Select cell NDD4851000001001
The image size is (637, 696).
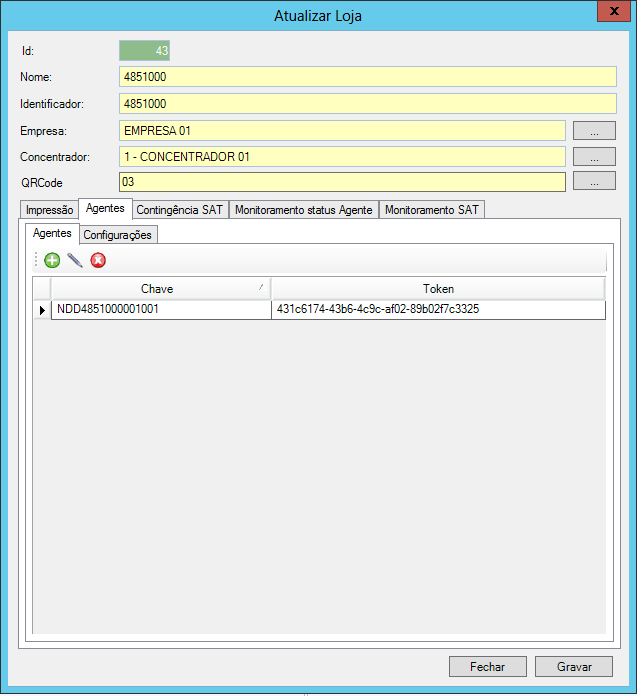[x=161, y=309]
